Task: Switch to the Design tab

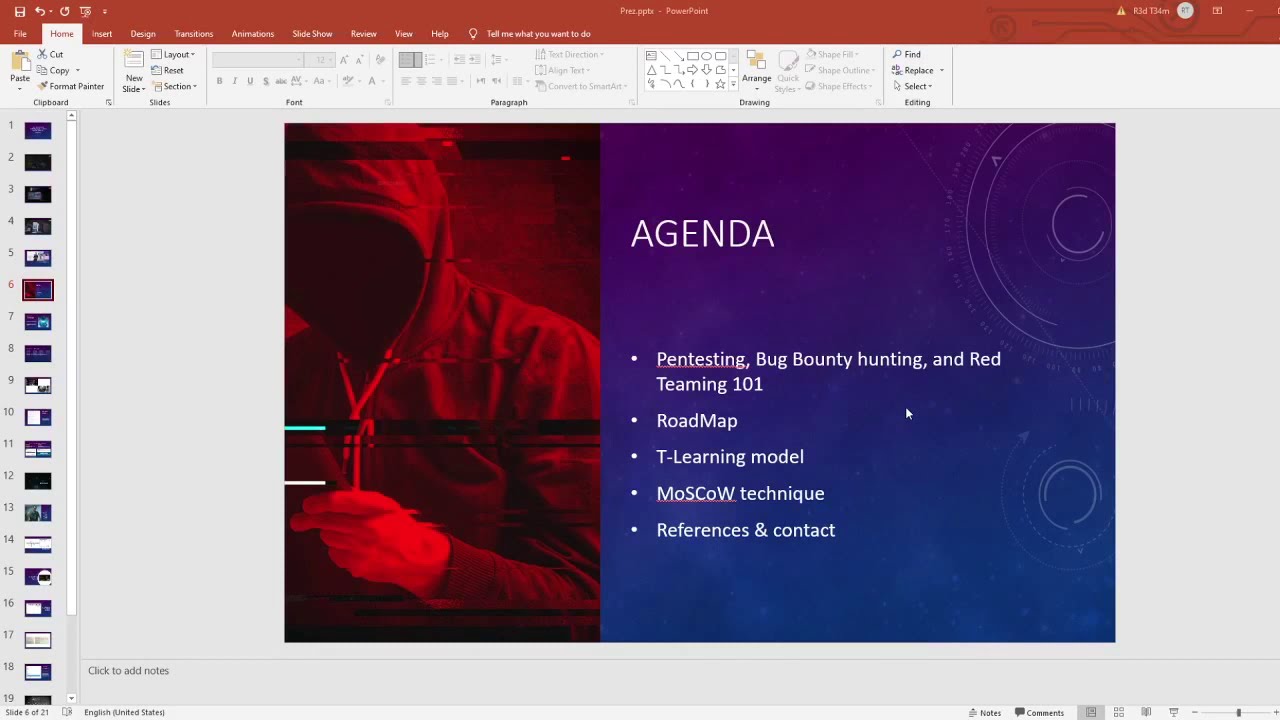Action: (x=143, y=34)
